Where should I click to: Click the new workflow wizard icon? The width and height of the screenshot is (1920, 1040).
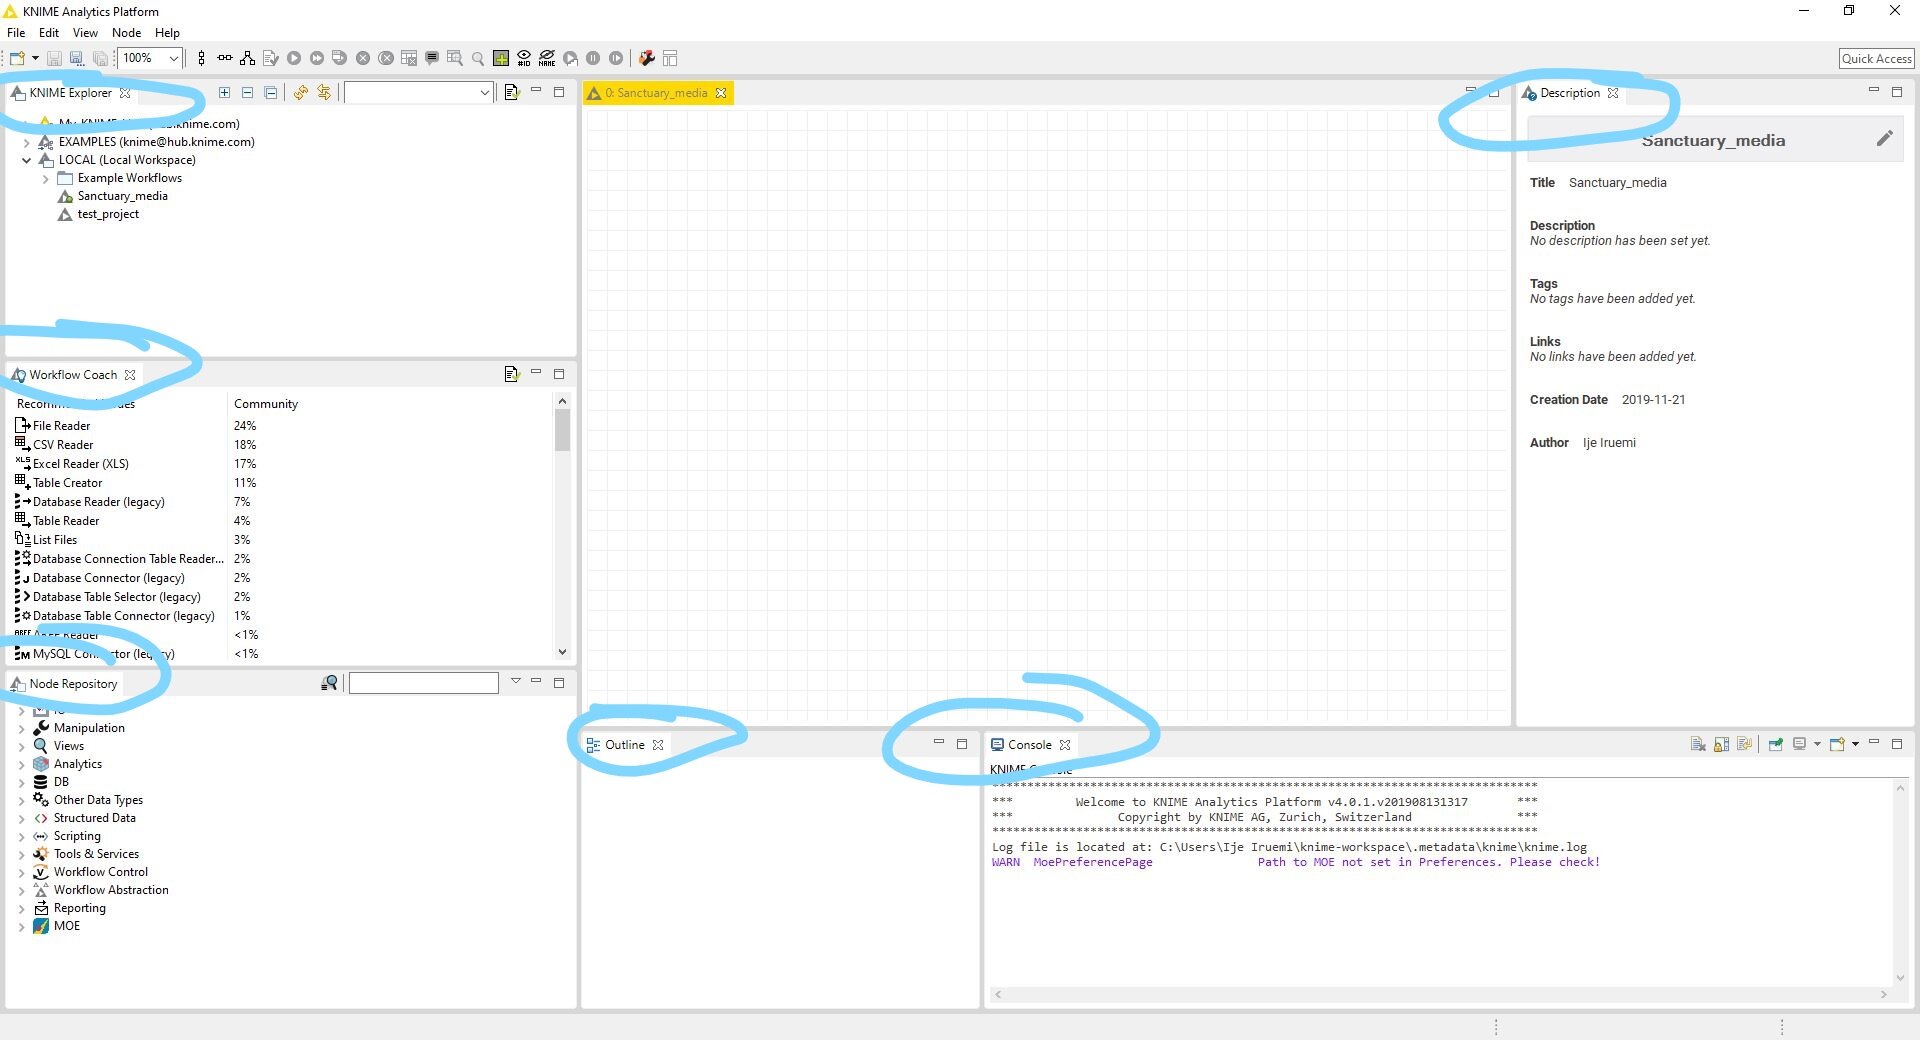click(17, 58)
